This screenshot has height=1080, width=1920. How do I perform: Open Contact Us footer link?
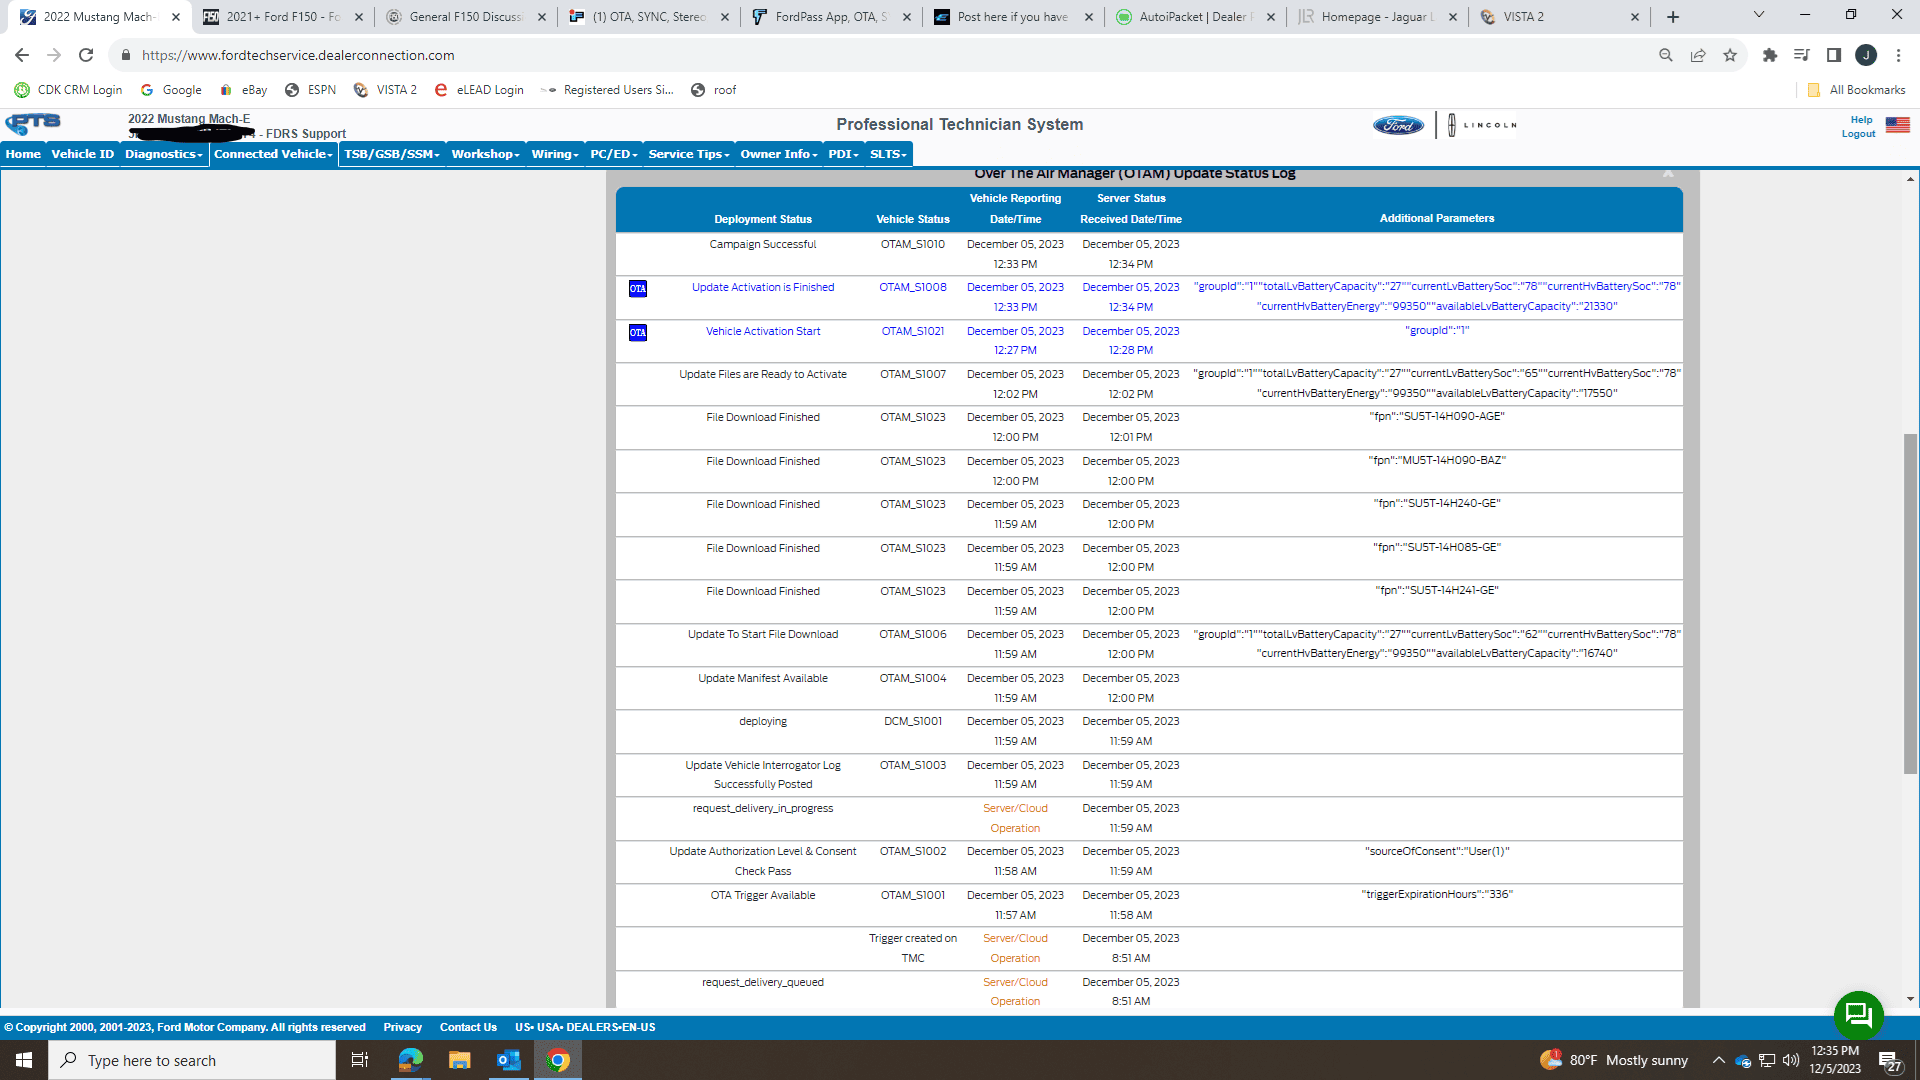coord(468,1027)
